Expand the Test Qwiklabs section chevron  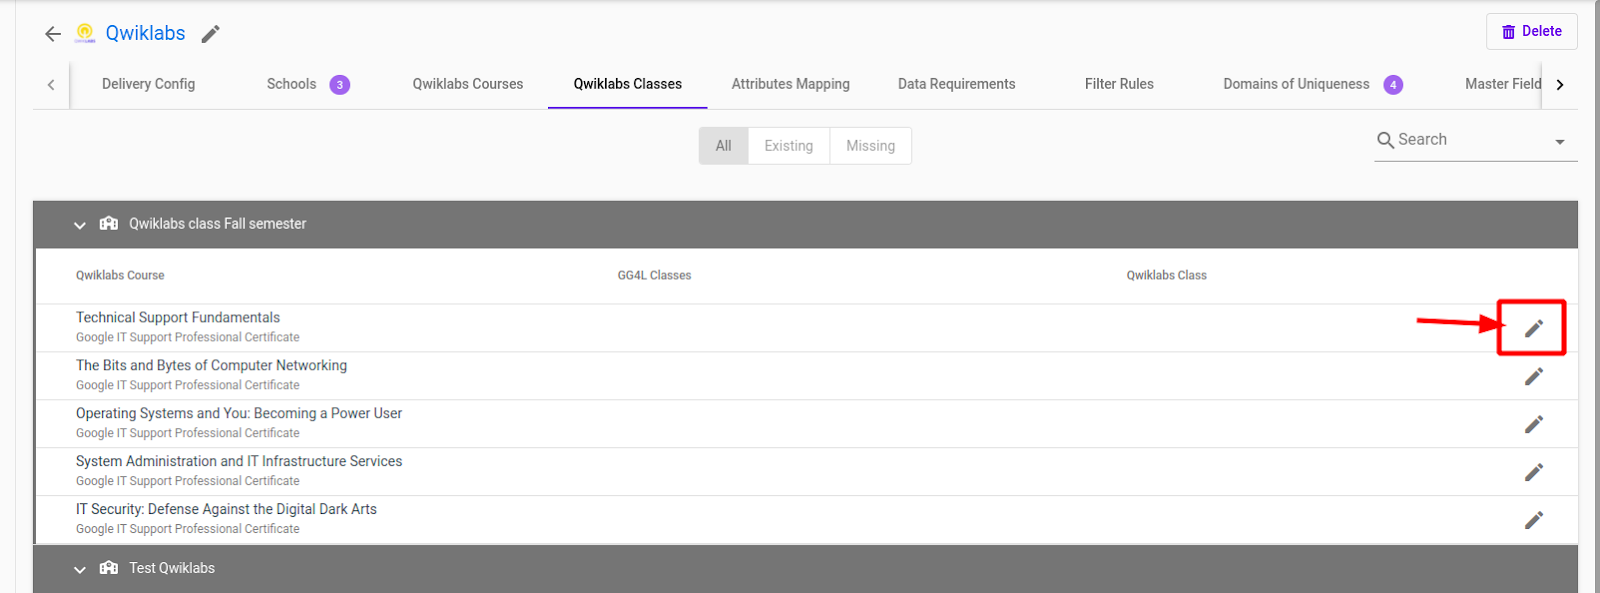(x=80, y=569)
